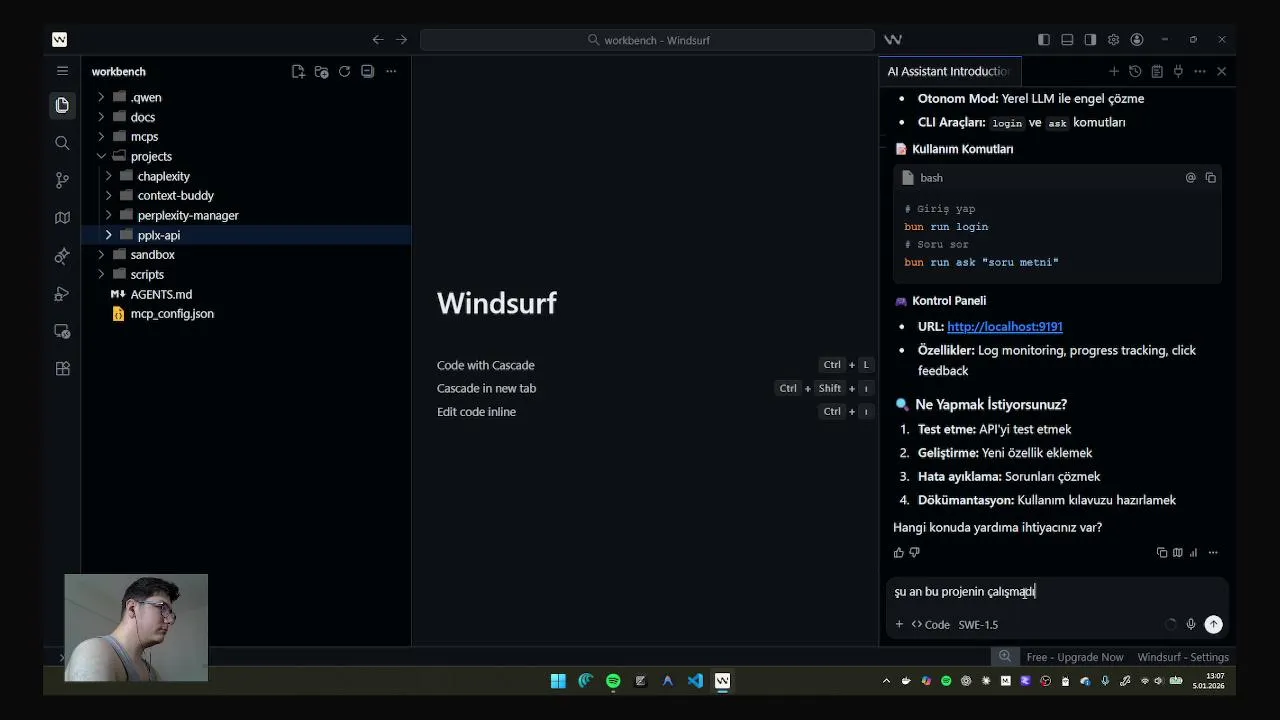Mention the bash code block in chat
This screenshot has height=720, width=1280.
tap(1191, 177)
